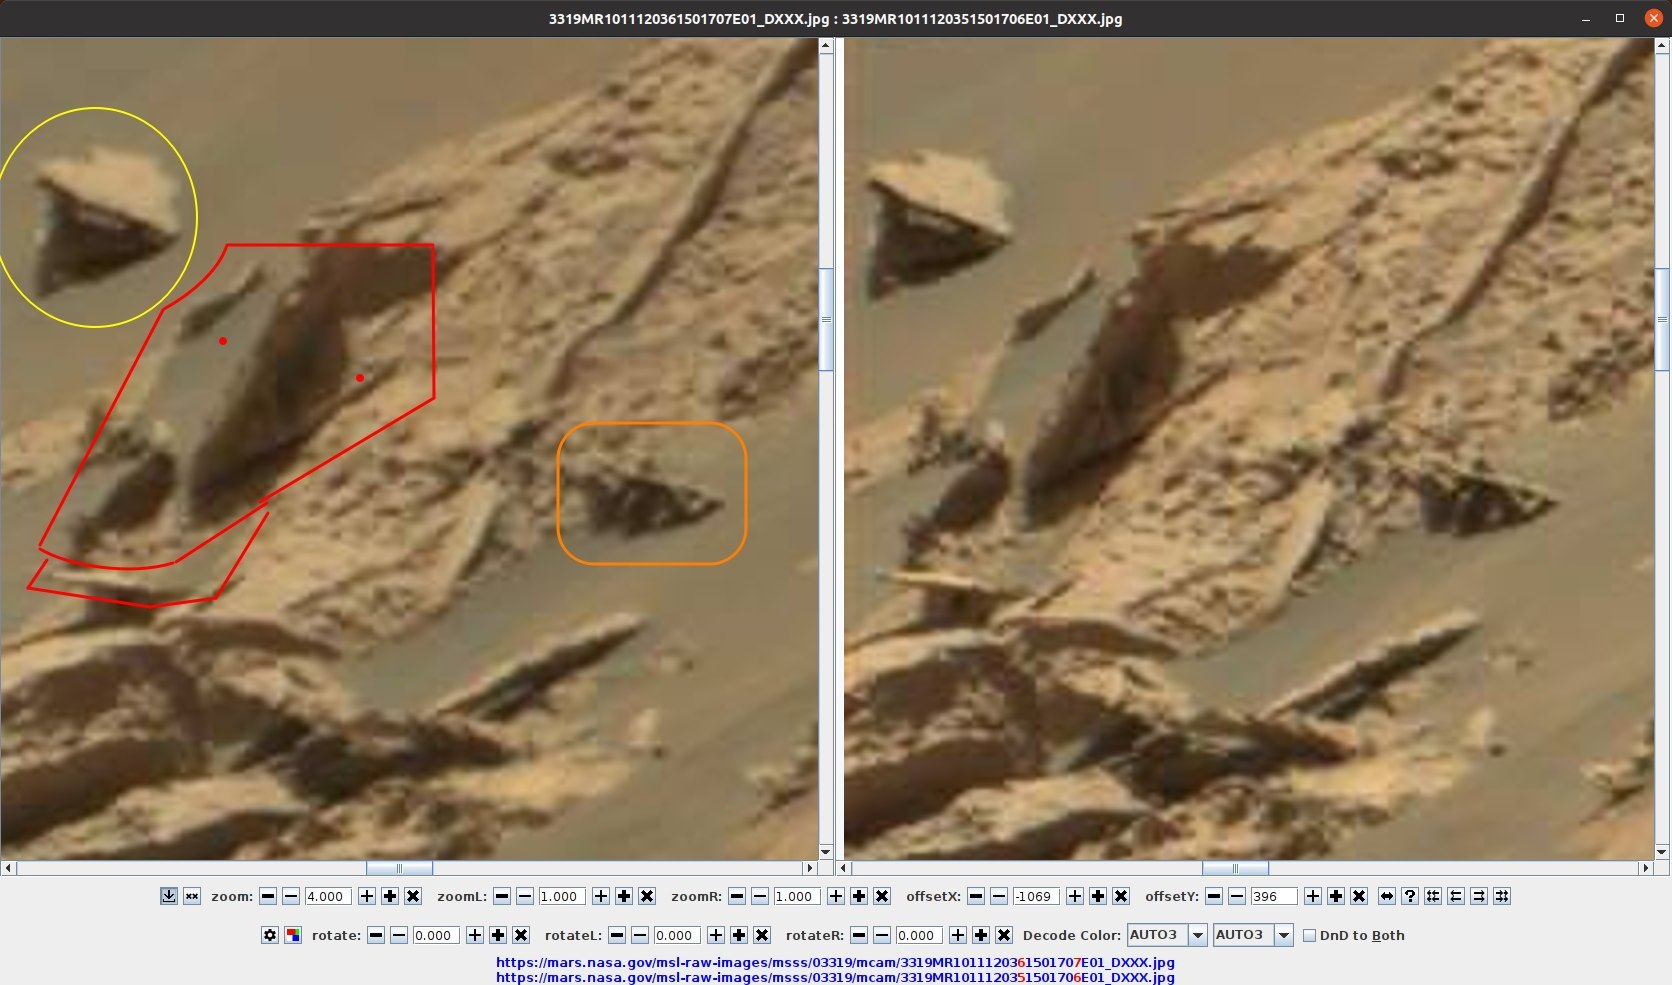Screen dimensions: 1672x985
Task: Reset zoom with its X button
Action: [x=413, y=896]
